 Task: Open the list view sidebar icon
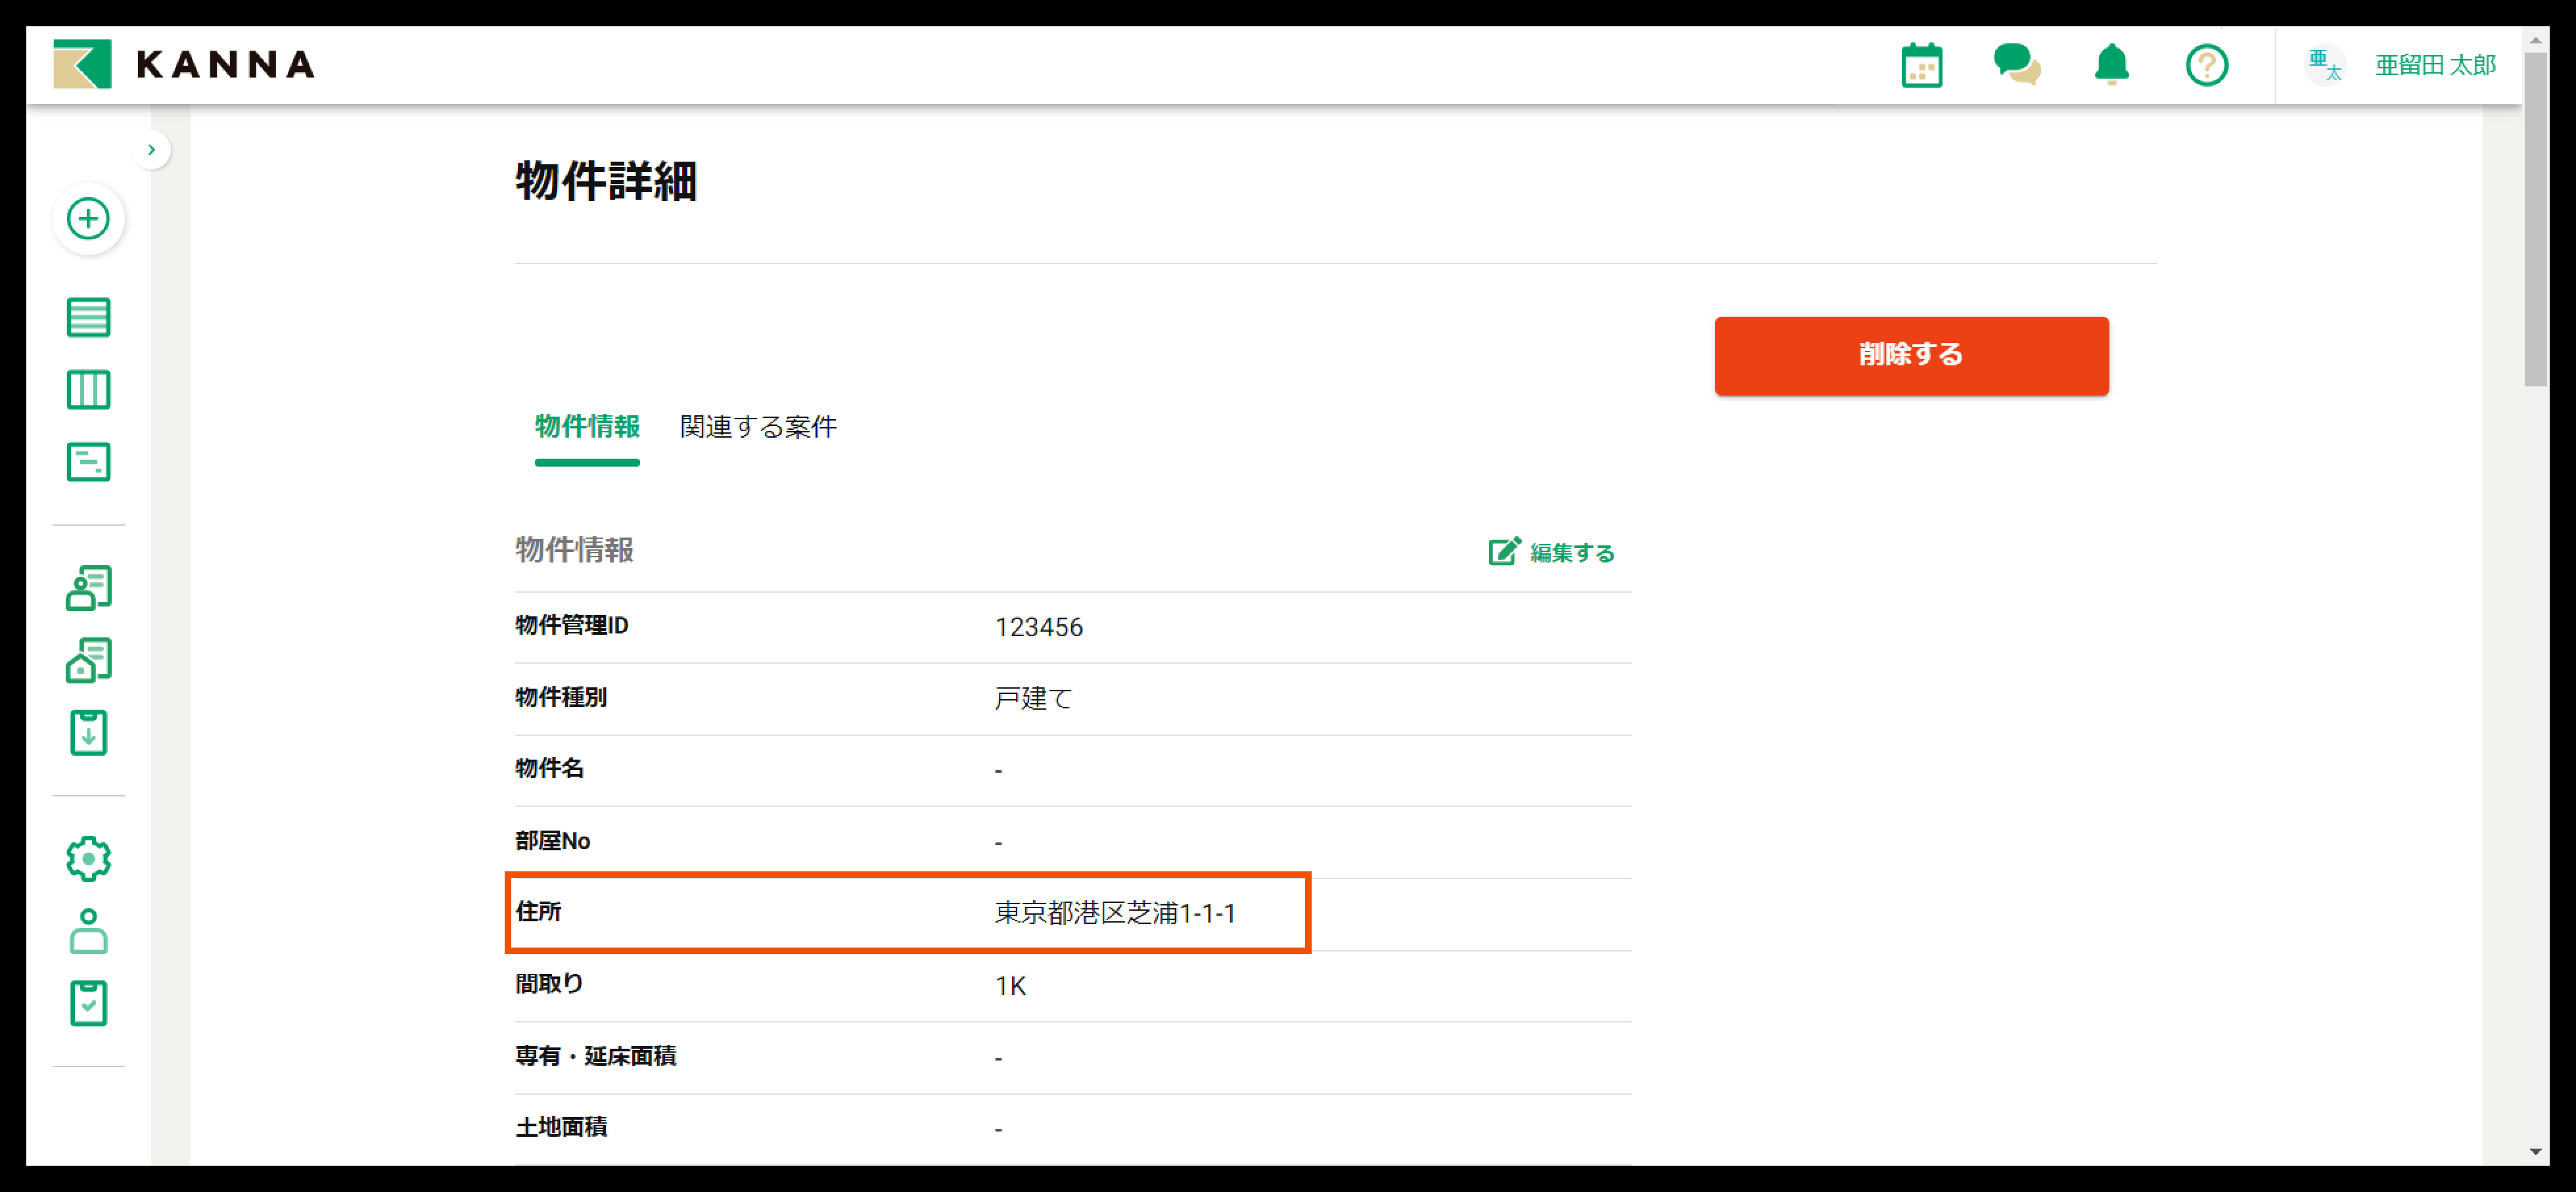pos(88,317)
